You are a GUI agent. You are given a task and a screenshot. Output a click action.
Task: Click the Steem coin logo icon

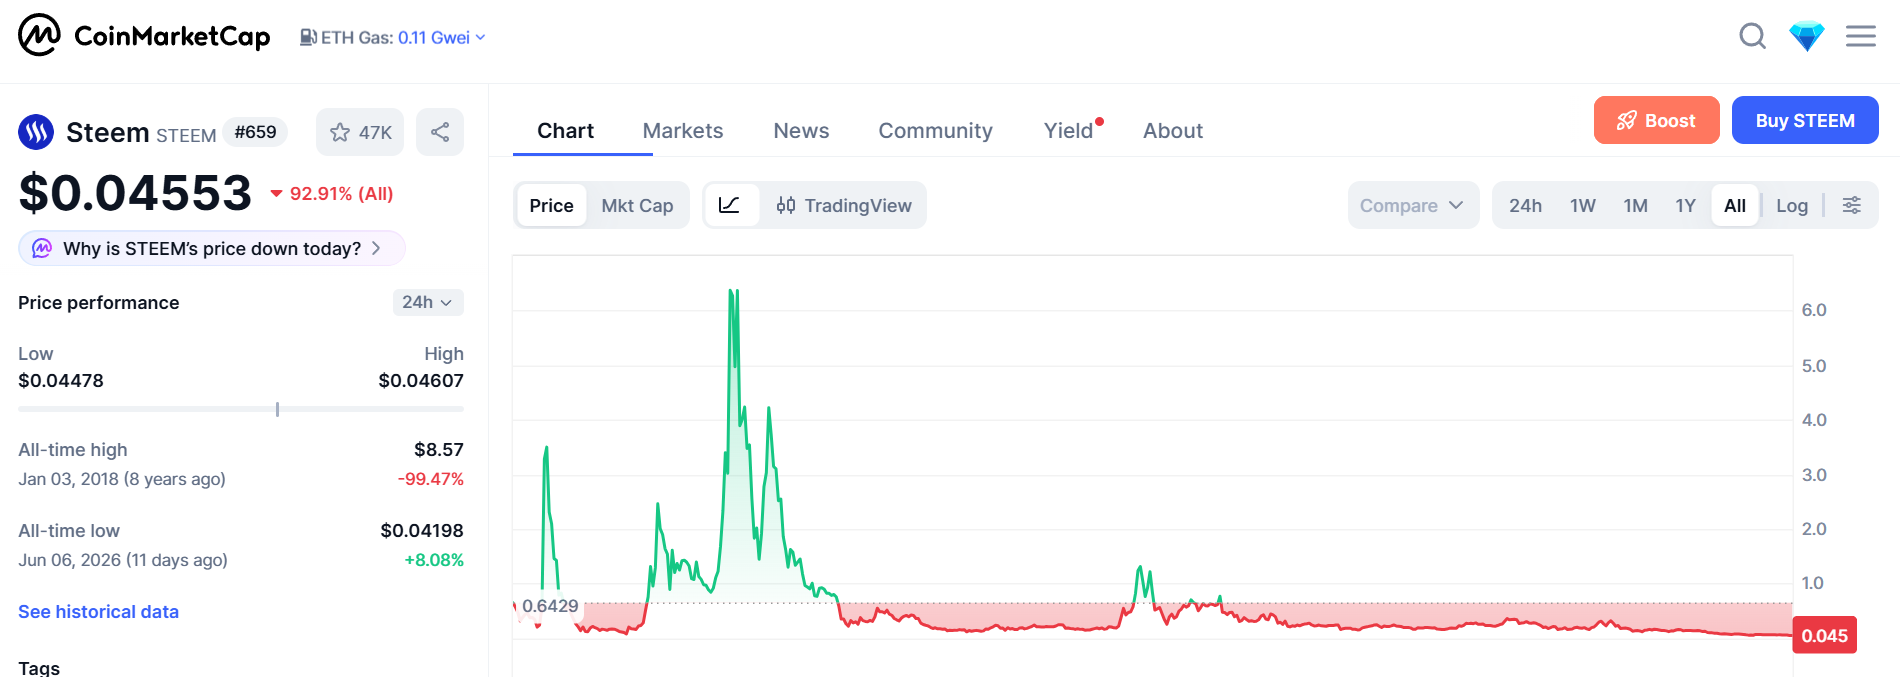(36, 132)
